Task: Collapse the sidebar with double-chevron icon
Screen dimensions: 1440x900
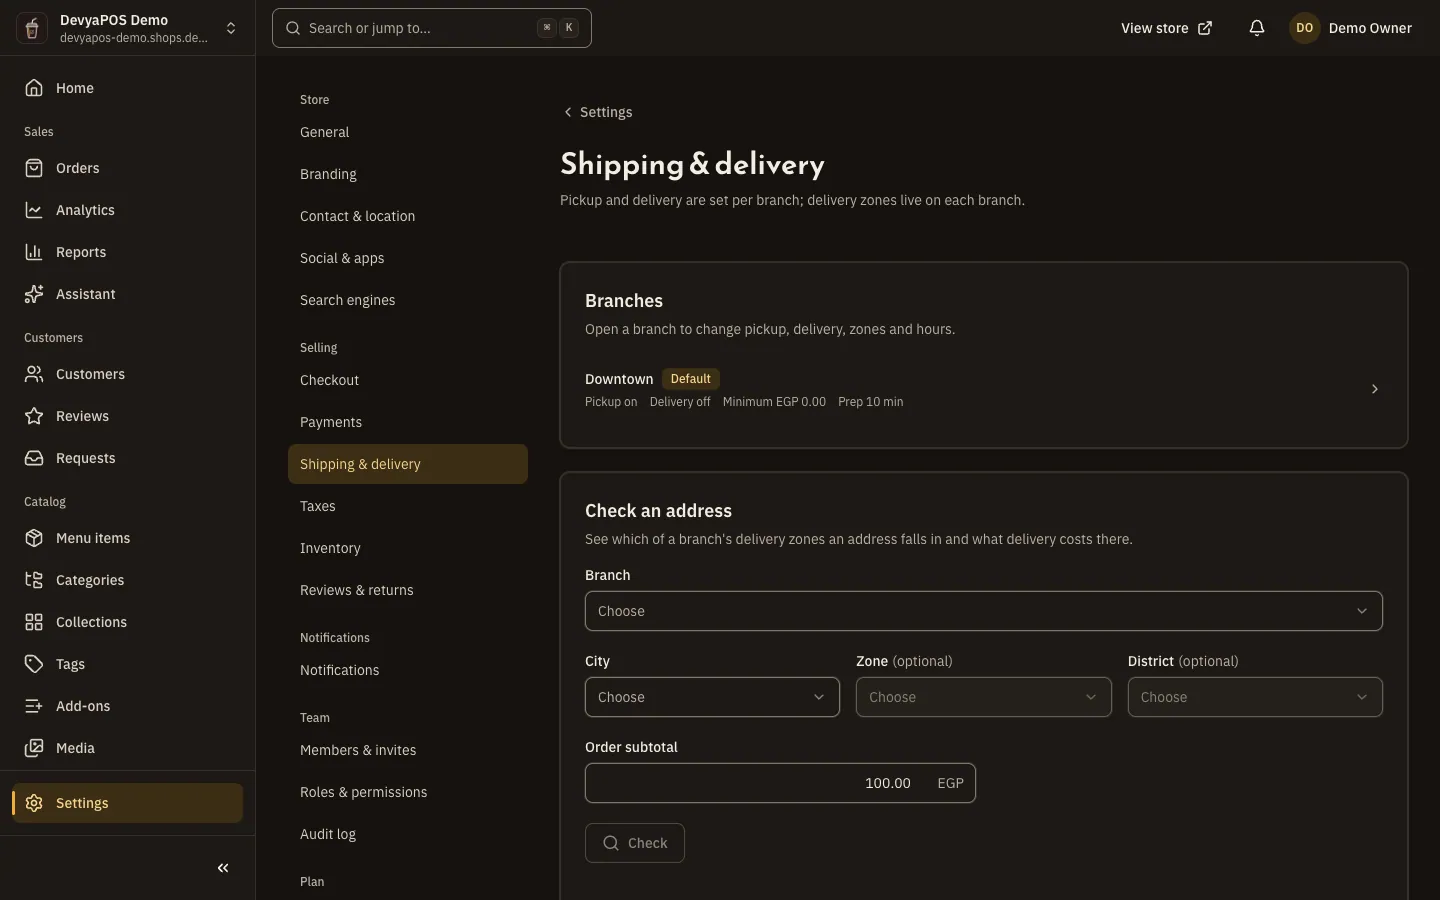Action: (x=223, y=868)
